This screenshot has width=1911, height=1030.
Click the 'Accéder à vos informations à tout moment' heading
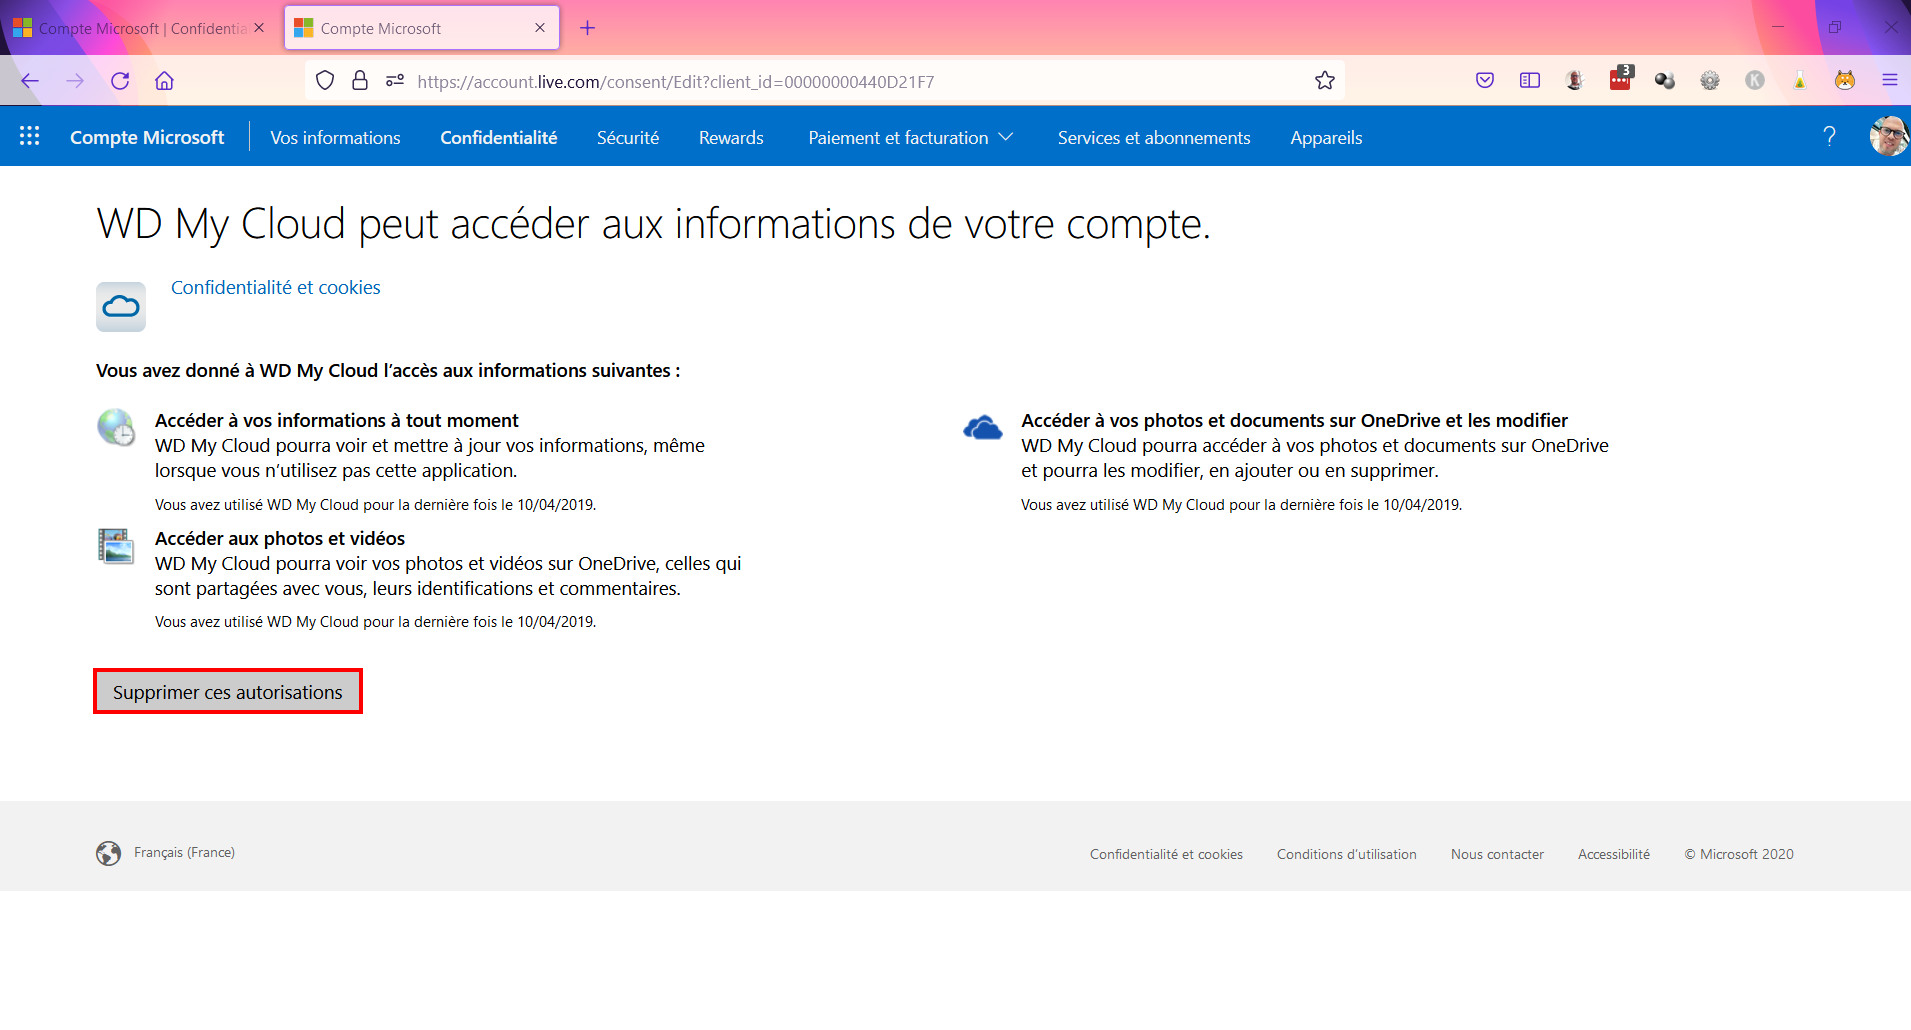337,421
